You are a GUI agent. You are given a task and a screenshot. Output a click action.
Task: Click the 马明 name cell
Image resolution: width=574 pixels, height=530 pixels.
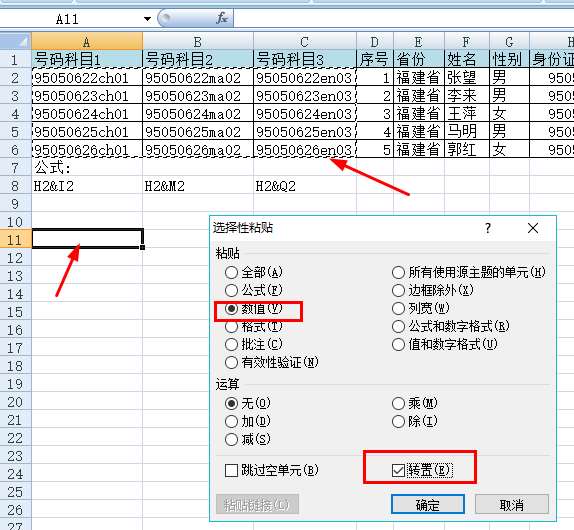tap(466, 131)
